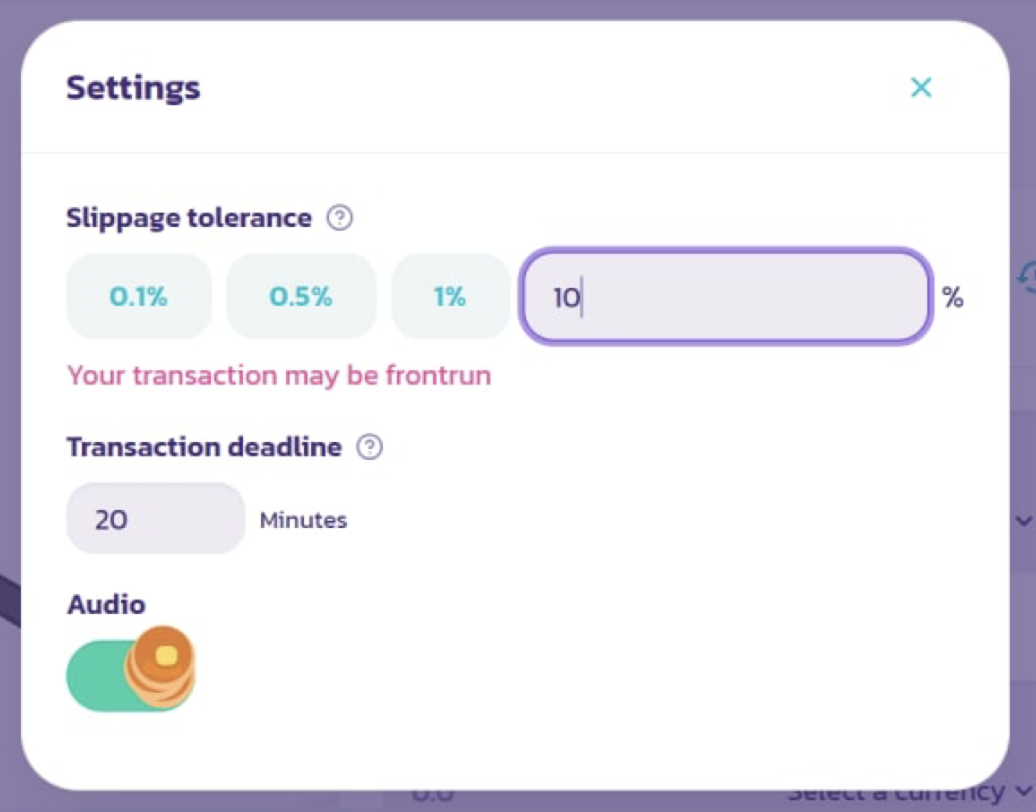Click the transaction deadline field showing 20
This screenshot has width=1036, height=812.
[x=155, y=519]
